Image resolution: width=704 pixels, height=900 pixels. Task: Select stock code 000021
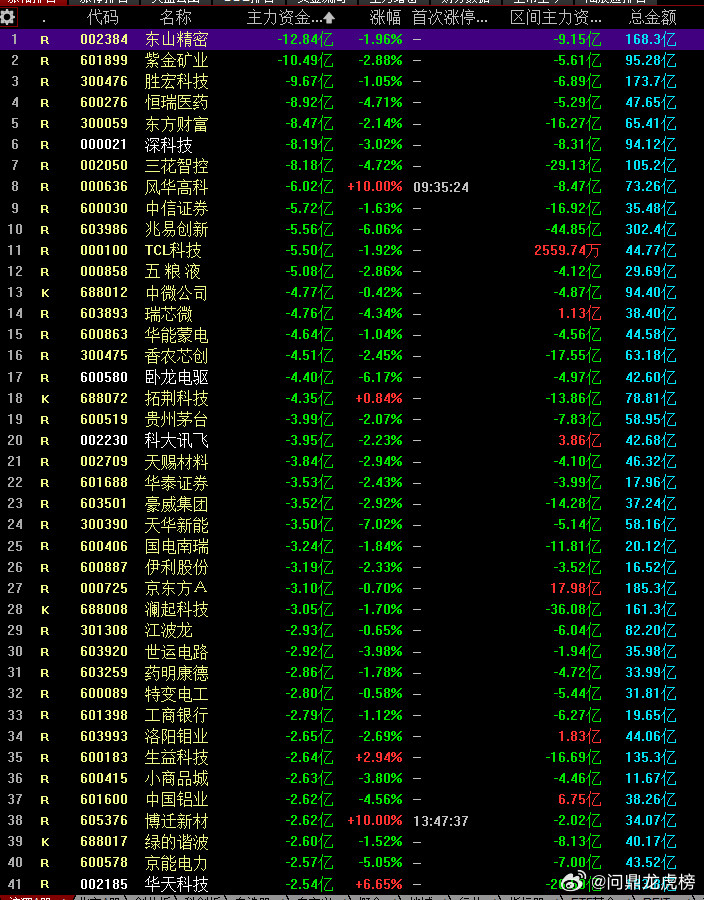104,145
